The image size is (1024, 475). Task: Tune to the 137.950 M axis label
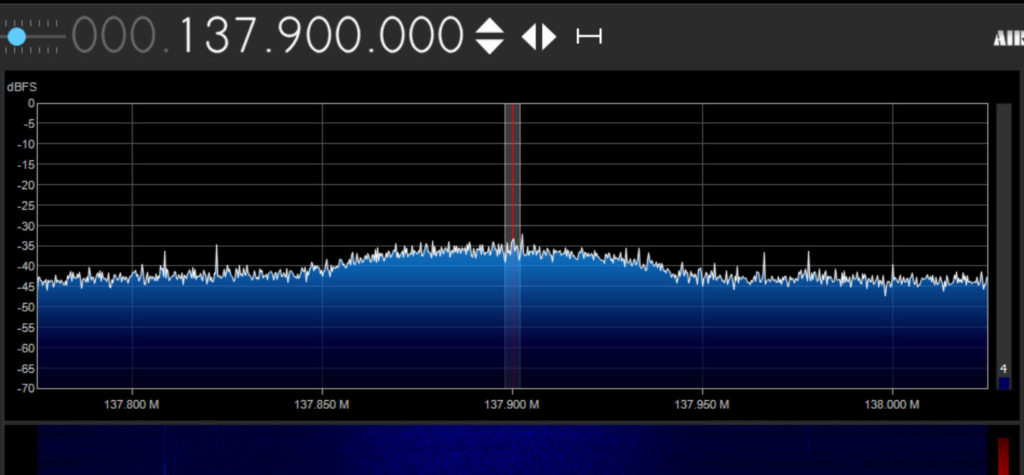[x=702, y=405]
